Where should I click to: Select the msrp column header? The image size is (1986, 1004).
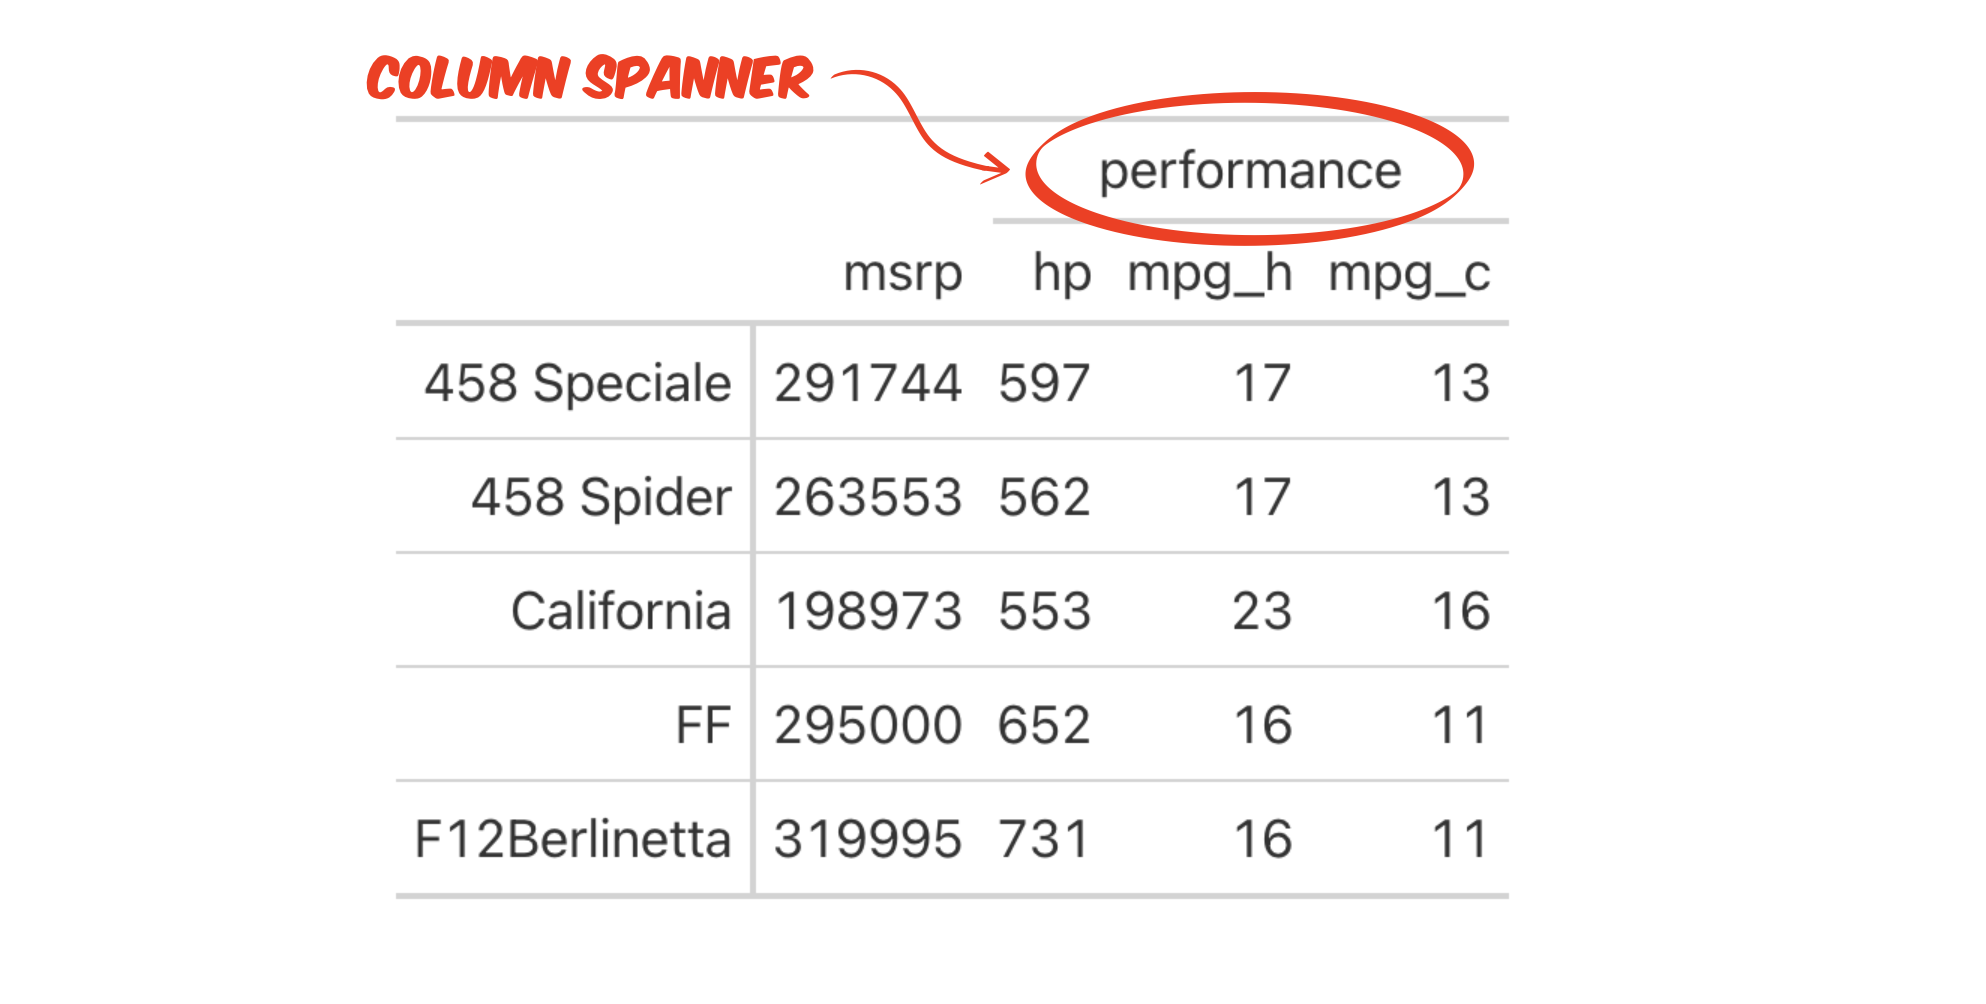pos(902,273)
